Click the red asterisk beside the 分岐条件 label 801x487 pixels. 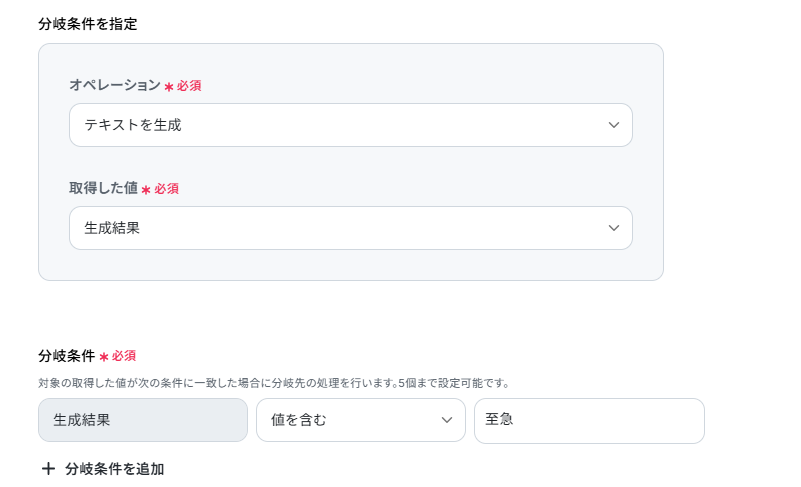coord(103,357)
